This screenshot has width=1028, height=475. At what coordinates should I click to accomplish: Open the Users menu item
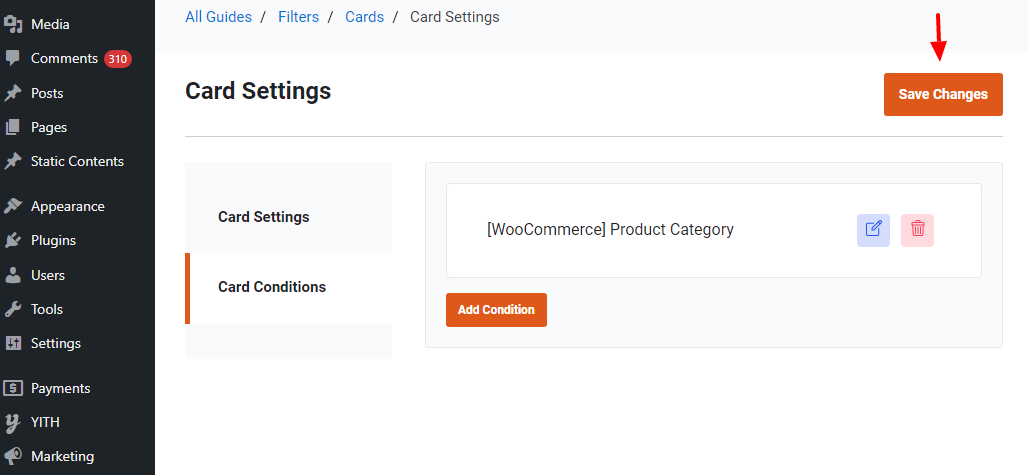(48, 275)
